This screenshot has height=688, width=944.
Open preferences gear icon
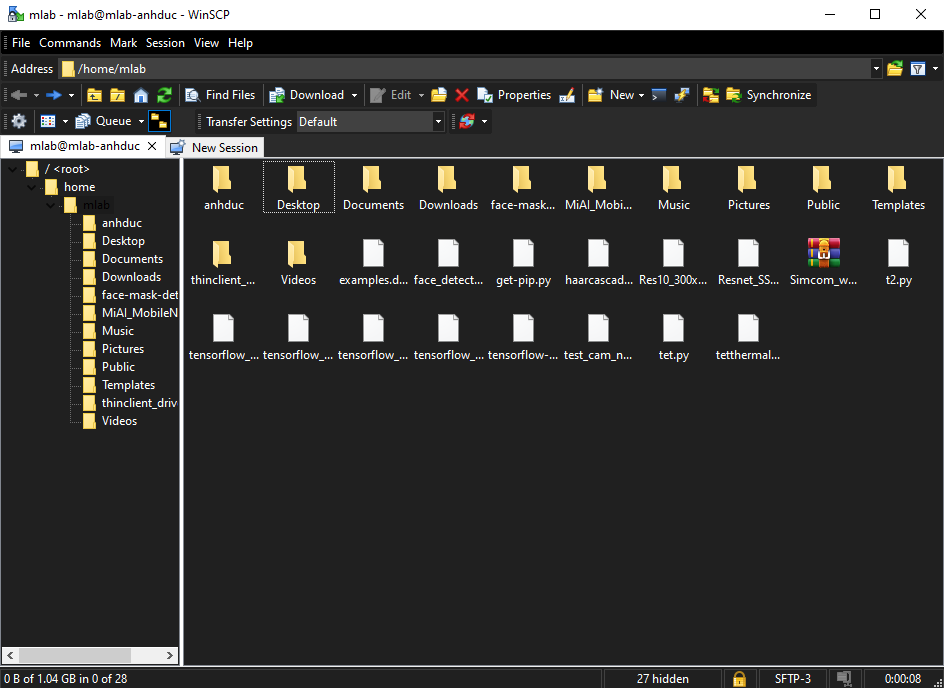click(x=19, y=122)
